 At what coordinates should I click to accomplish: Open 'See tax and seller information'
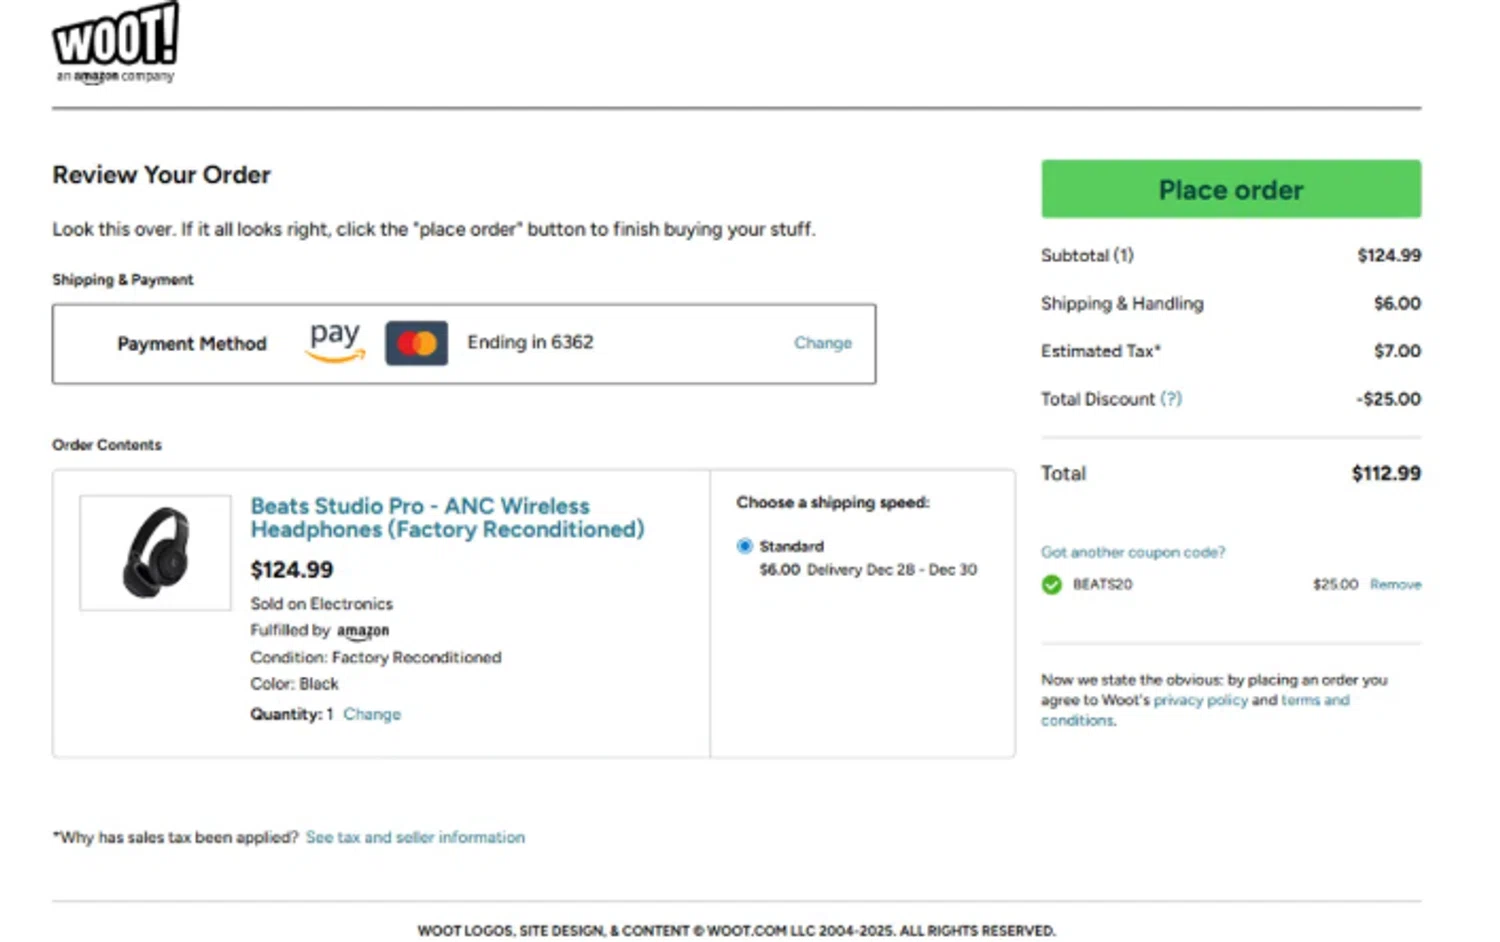(415, 837)
